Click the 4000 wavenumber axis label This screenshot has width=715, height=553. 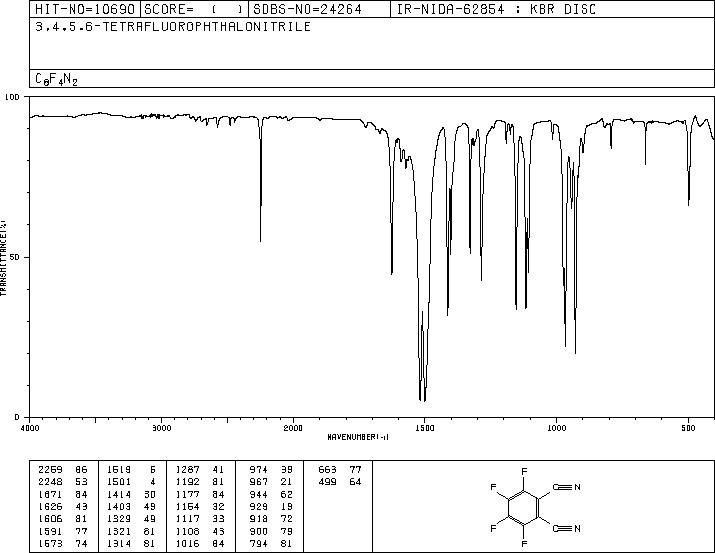30,428
